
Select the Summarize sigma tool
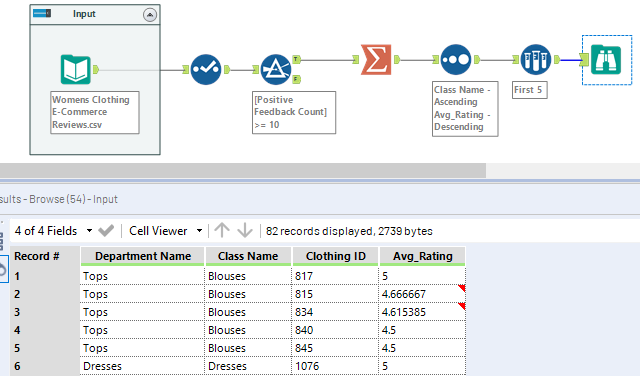click(x=376, y=60)
